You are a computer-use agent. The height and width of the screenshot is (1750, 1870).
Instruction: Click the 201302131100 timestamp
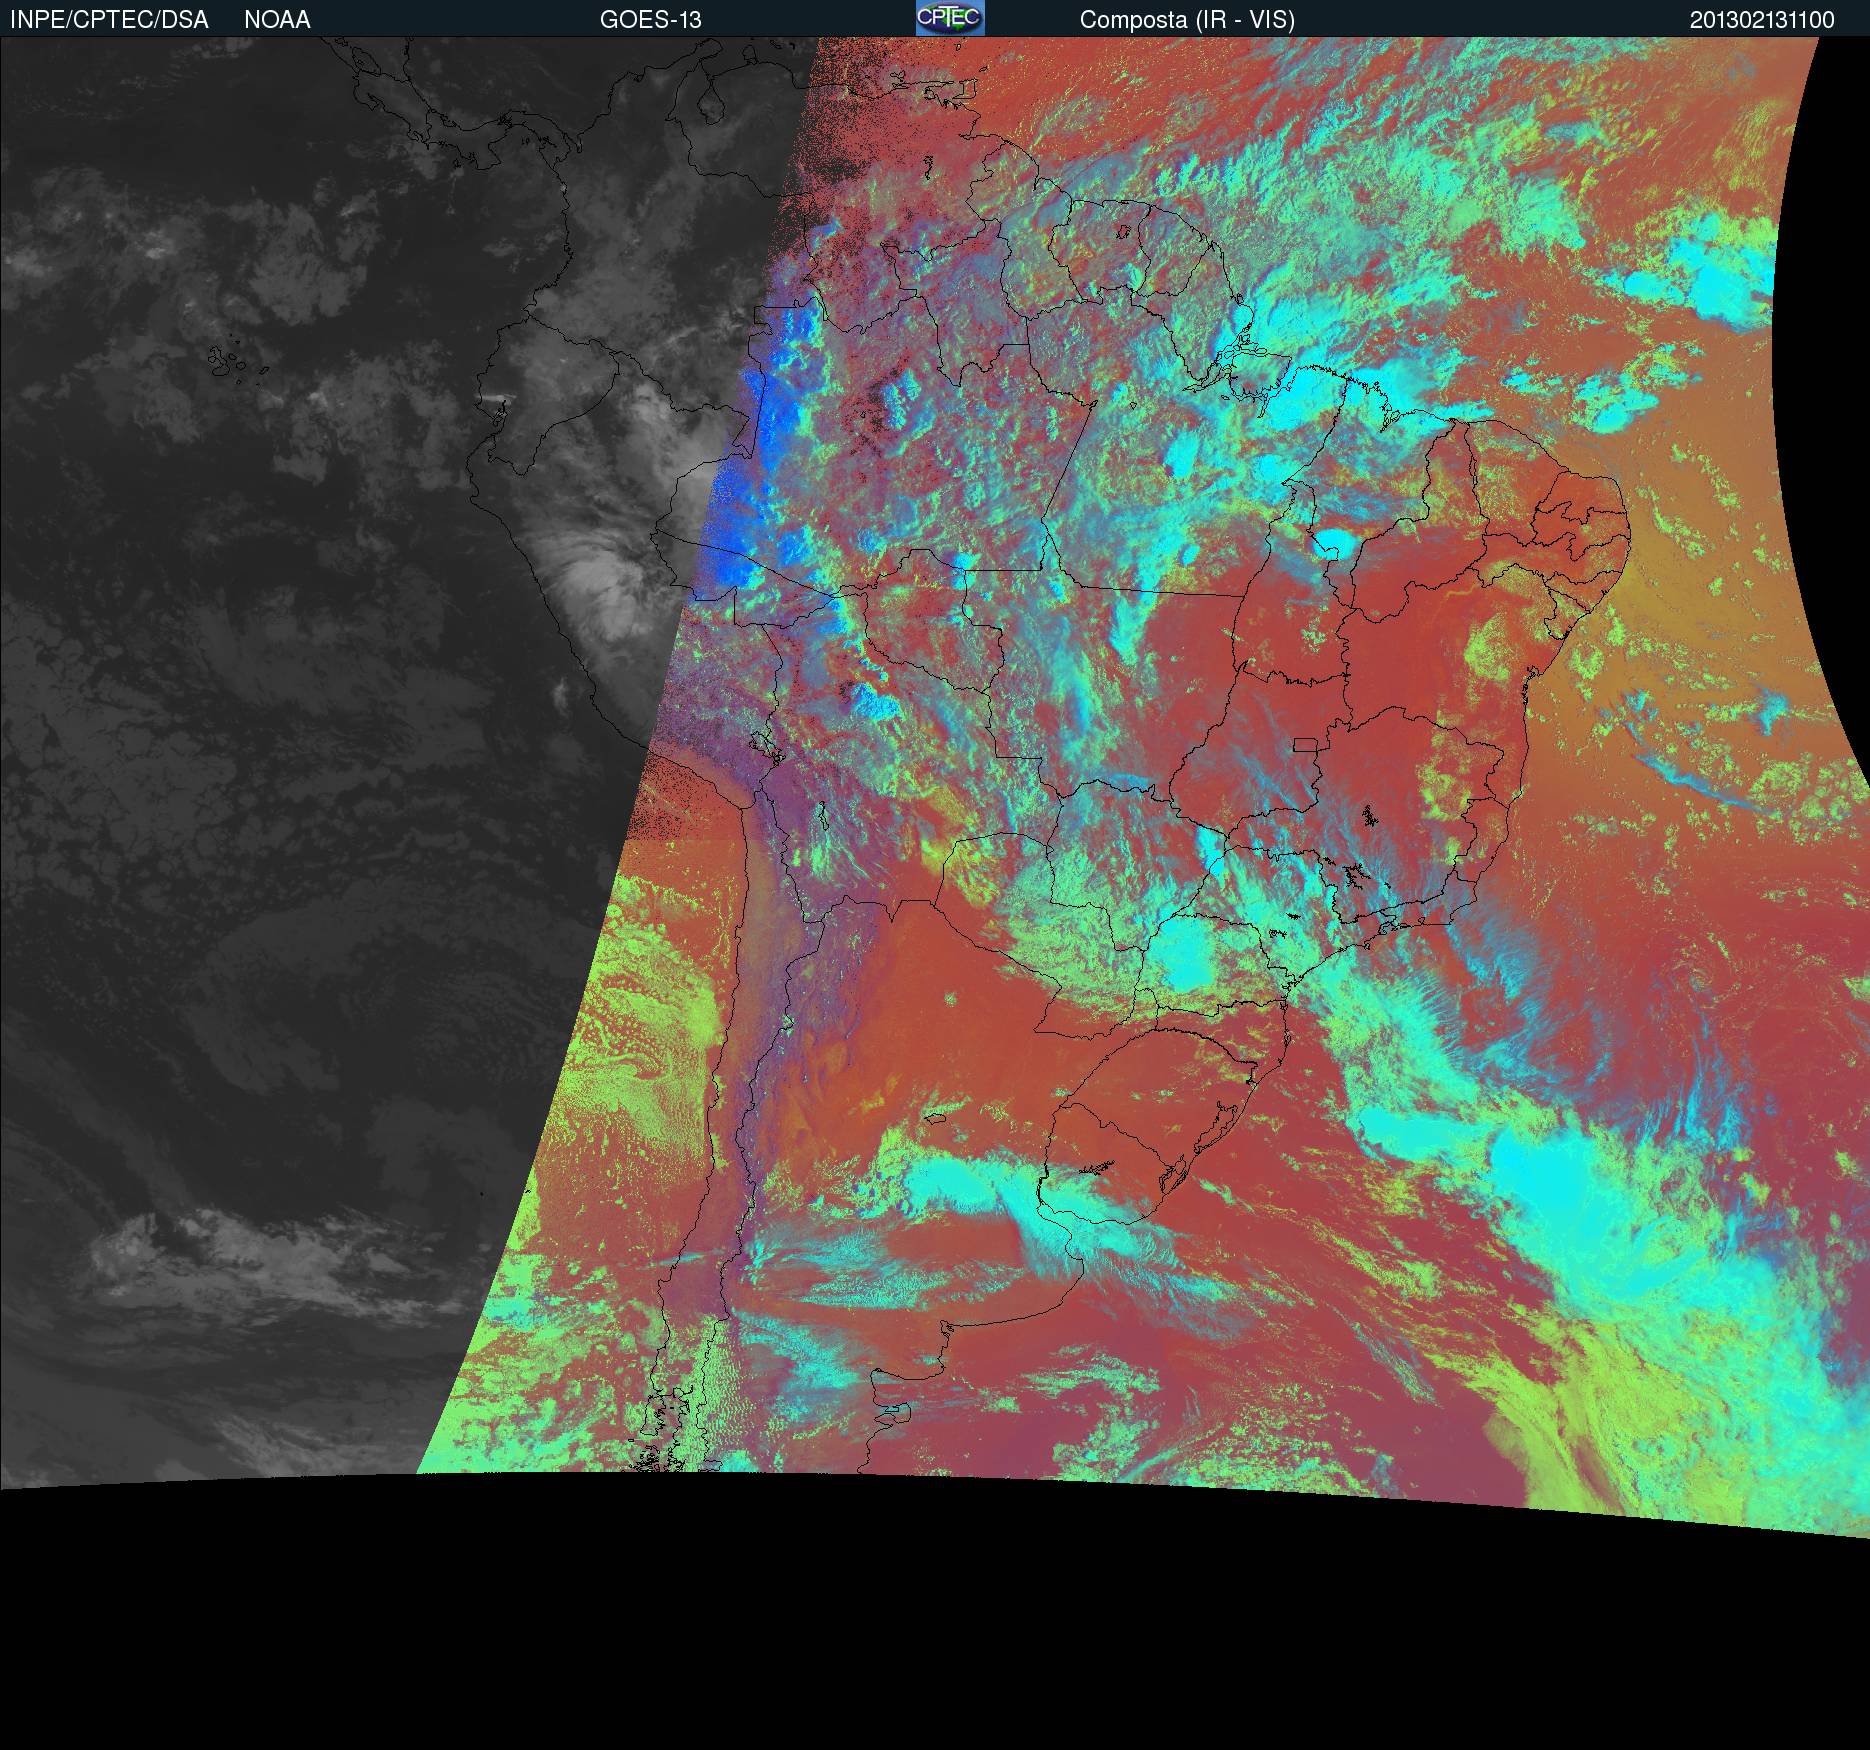pyautogui.click(x=1762, y=20)
